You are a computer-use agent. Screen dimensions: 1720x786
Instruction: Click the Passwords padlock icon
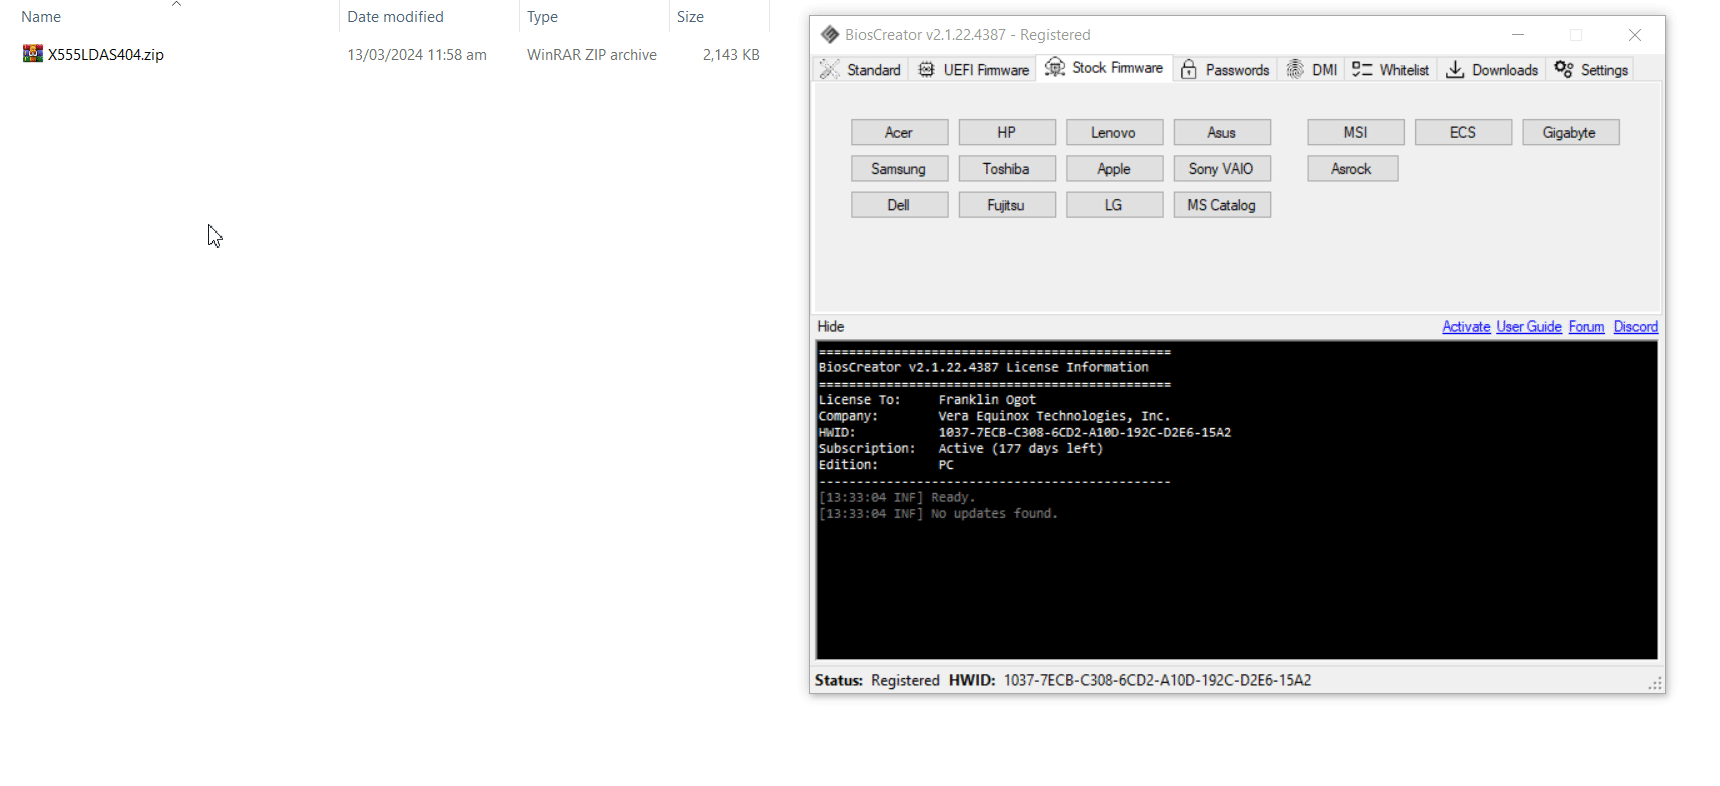point(1188,69)
